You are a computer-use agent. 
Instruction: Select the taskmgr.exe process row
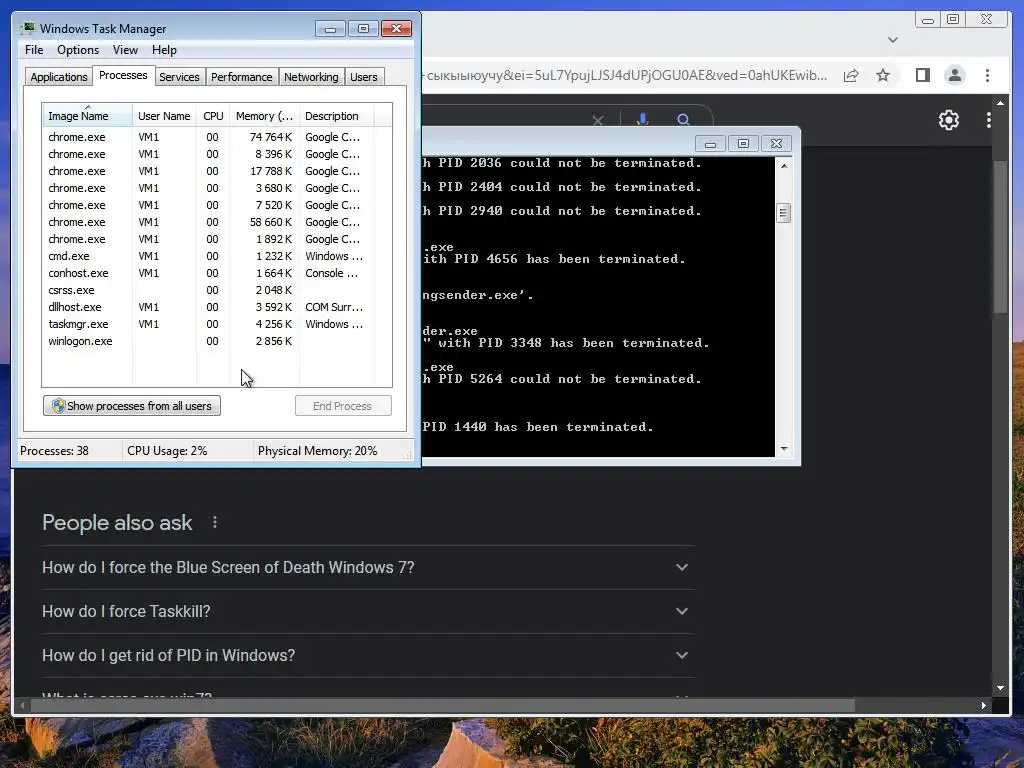click(217, 324)
